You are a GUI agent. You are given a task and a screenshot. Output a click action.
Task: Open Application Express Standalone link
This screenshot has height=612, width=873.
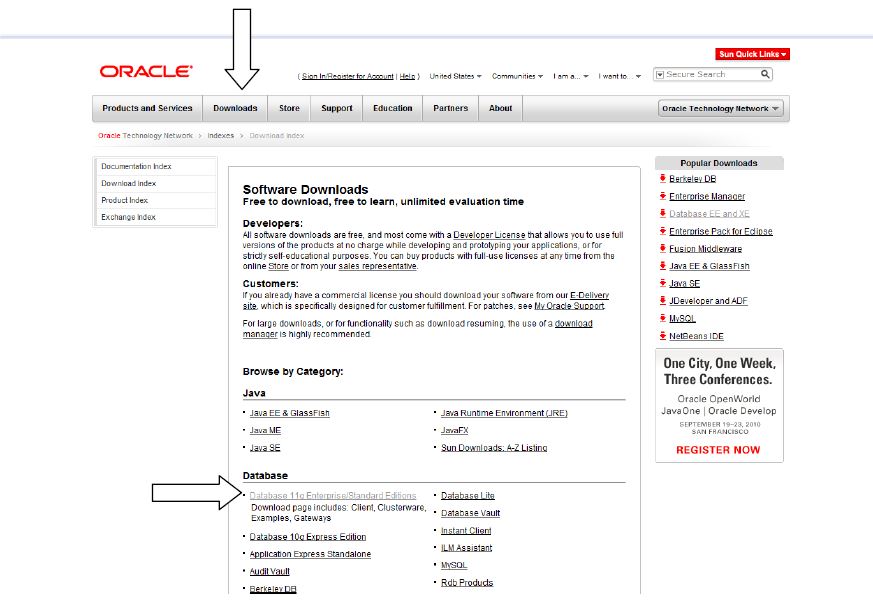[x=310, y=554]
